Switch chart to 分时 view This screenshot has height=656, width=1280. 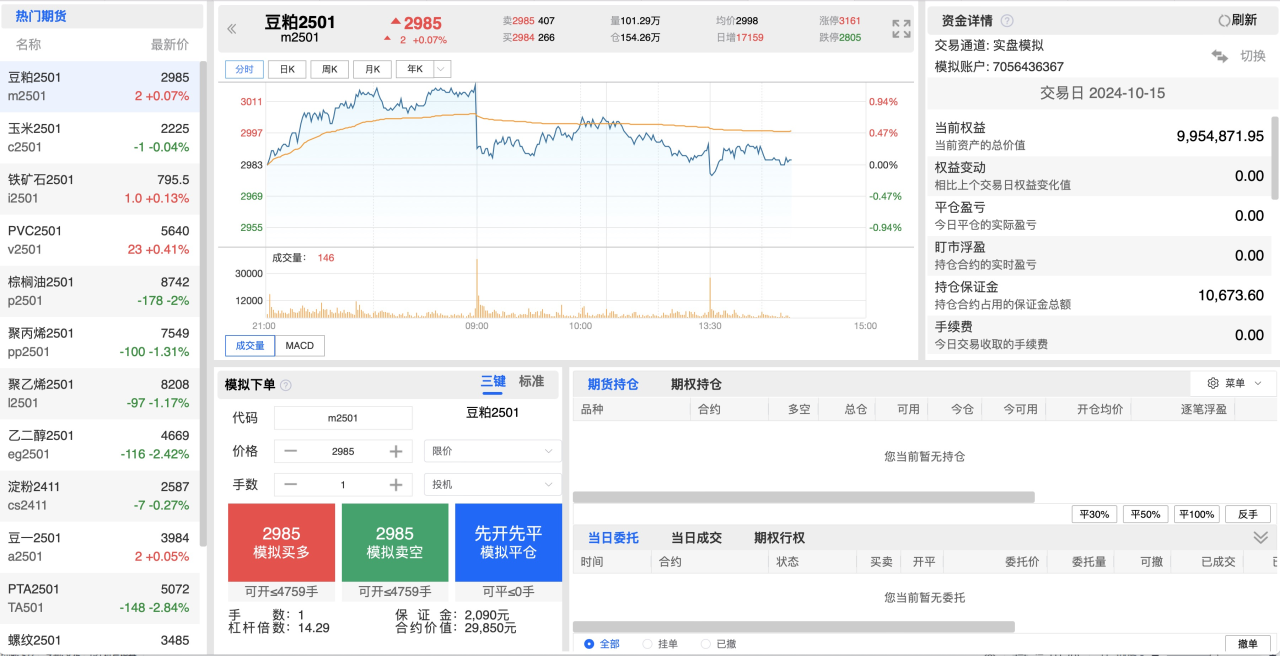(x=244, y=69)
